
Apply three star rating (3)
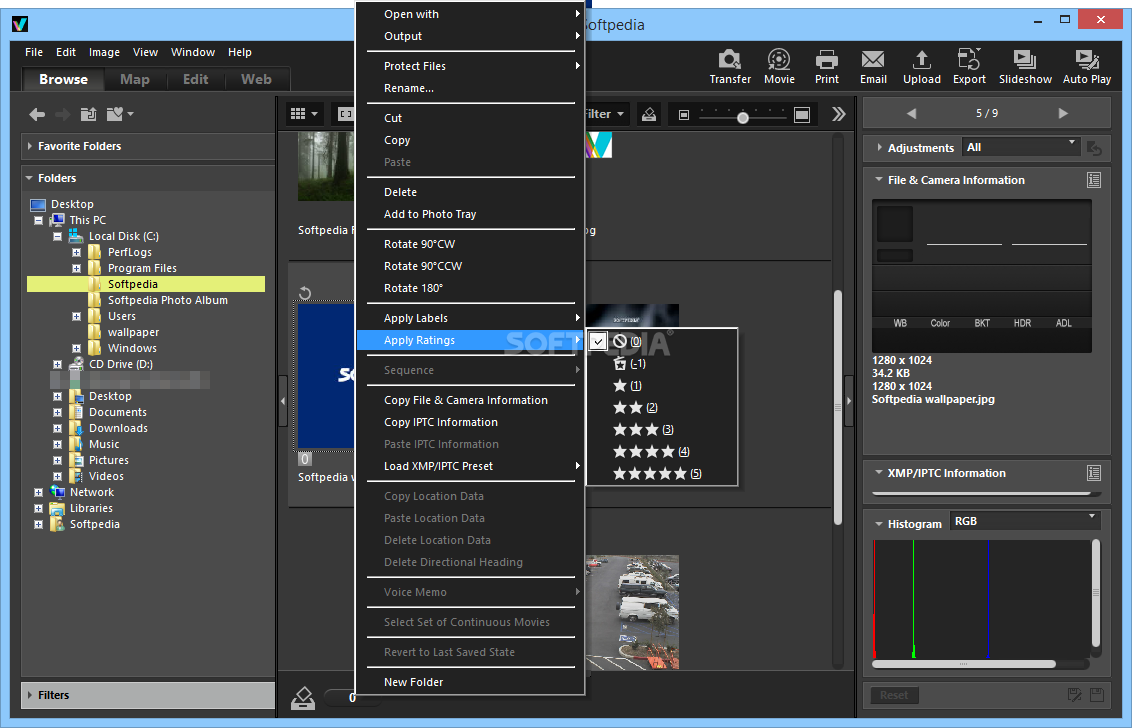pos(643,430)
